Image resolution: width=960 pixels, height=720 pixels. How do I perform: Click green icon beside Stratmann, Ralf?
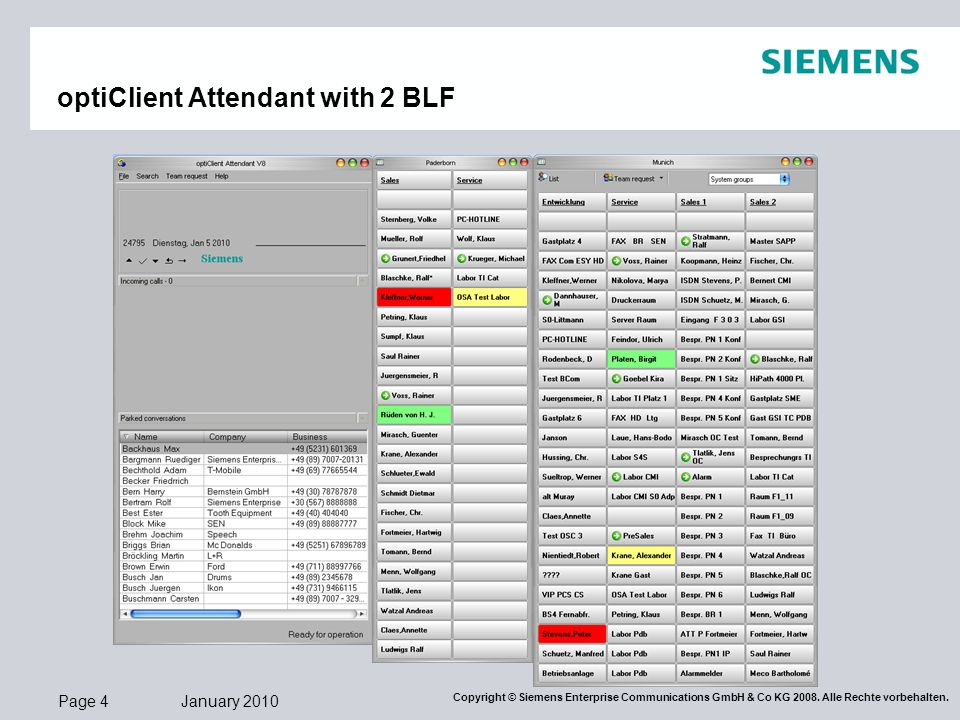[686, 241]
